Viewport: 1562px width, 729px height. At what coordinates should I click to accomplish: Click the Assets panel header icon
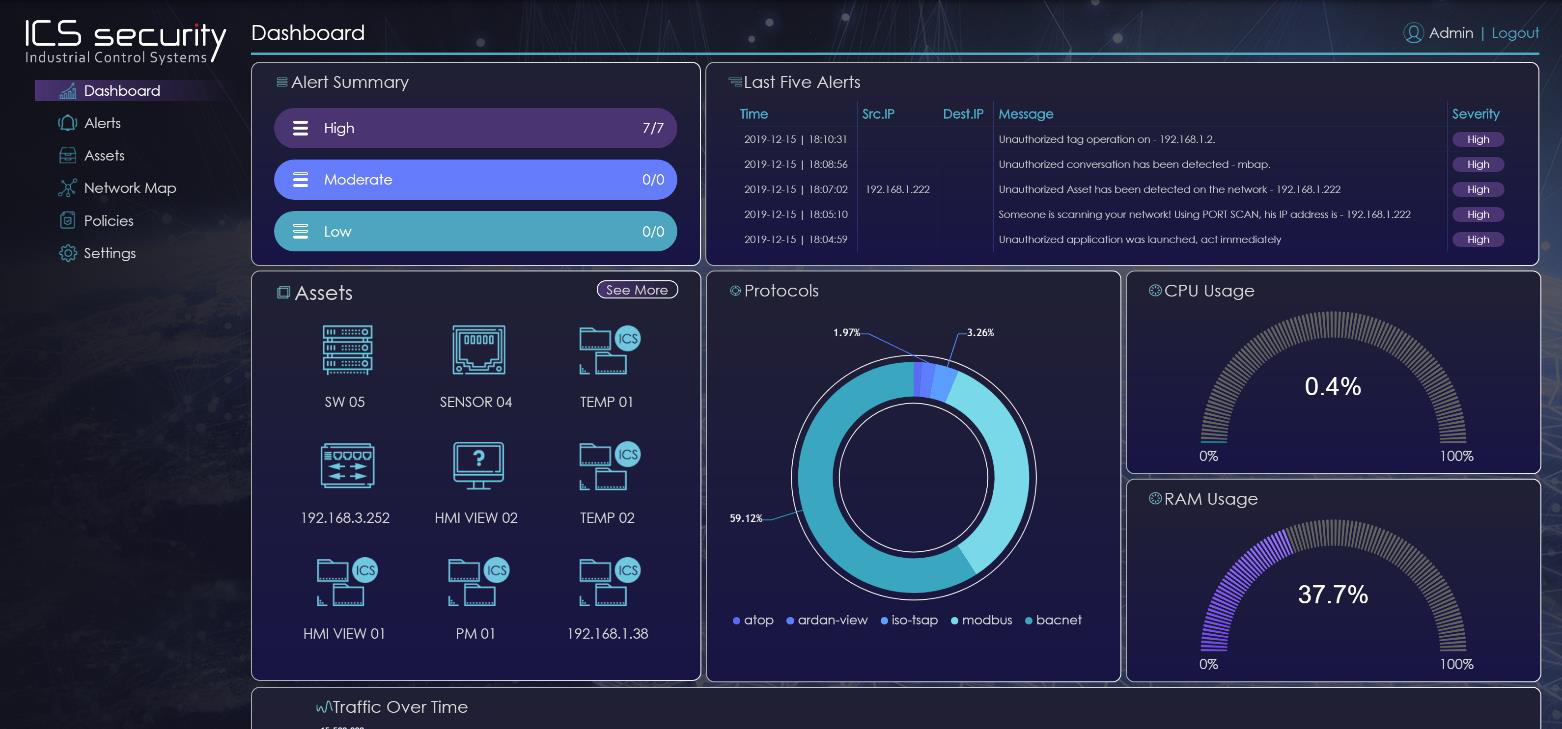(284, 293)
